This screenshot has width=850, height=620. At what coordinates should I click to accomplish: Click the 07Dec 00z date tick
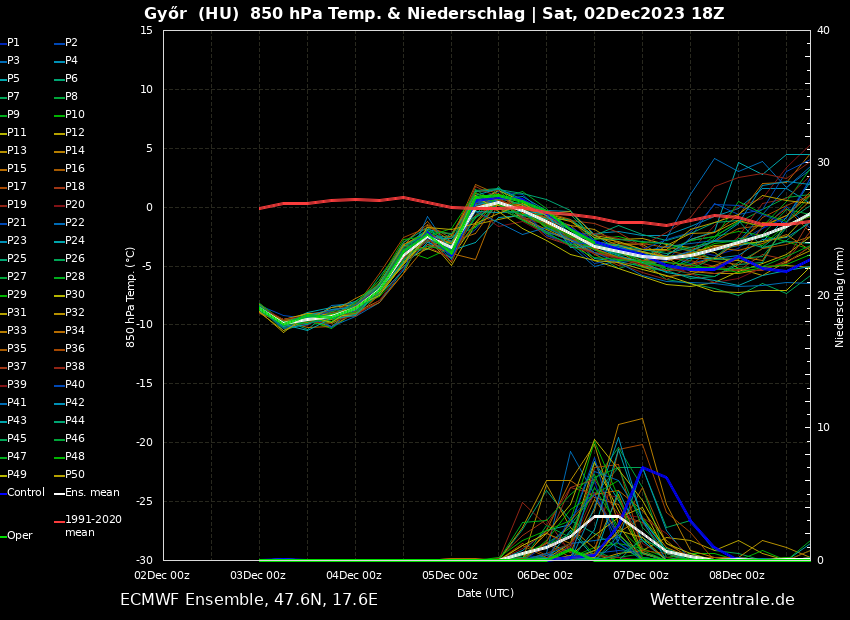click(641, 575)
